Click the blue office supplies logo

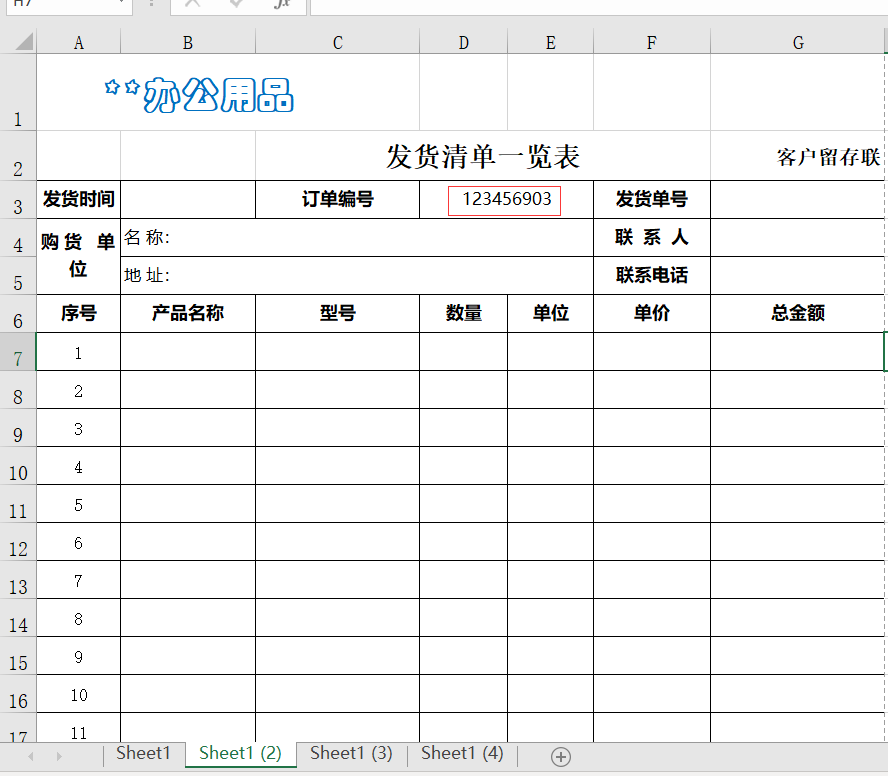[x=199, y=95]
